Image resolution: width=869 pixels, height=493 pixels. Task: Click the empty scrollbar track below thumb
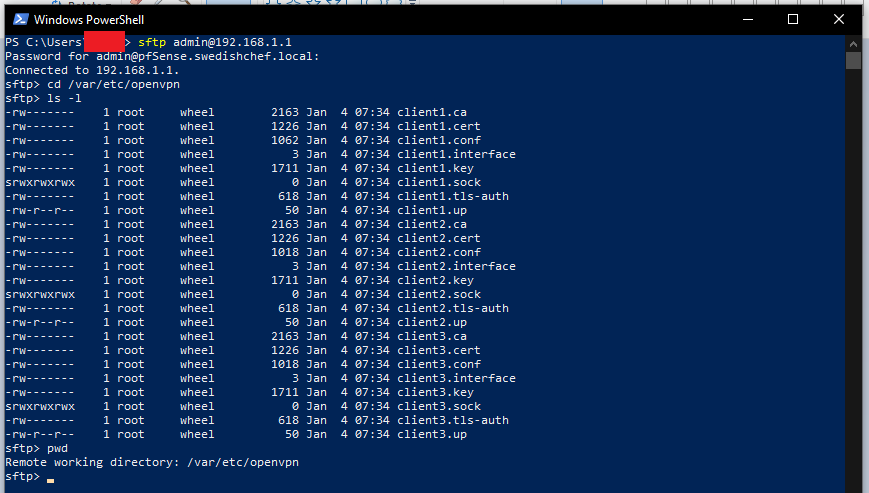click(853, 277)
